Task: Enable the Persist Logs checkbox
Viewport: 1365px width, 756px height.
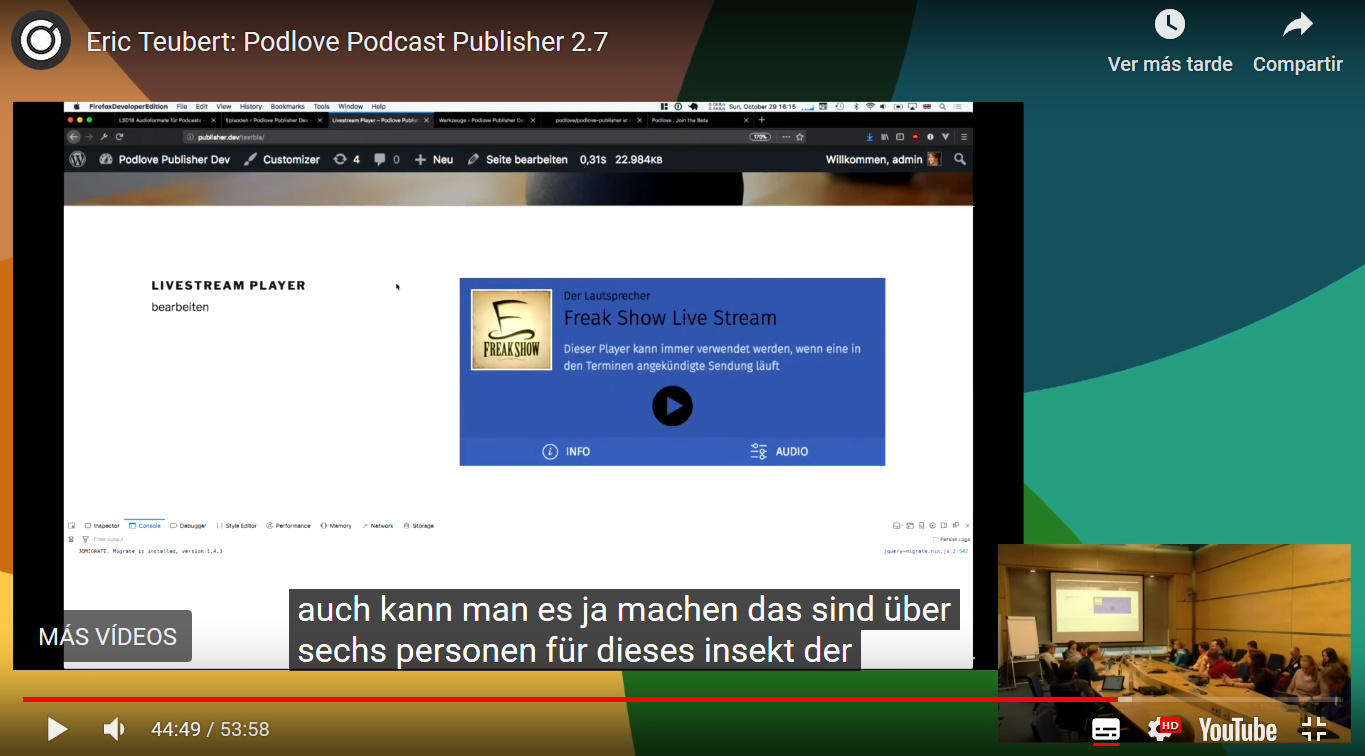Action: (x=936, y=539)
